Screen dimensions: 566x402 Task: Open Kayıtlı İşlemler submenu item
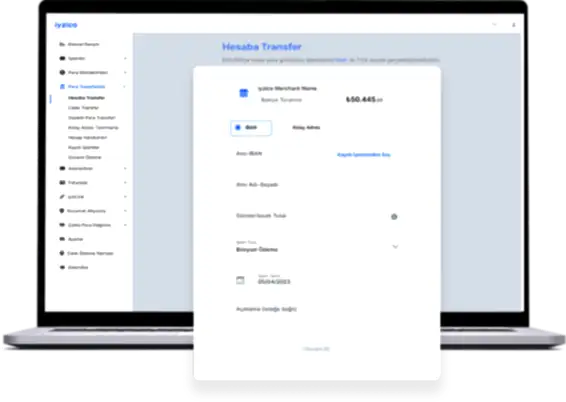pyautogui.click(x=84, y=147)
